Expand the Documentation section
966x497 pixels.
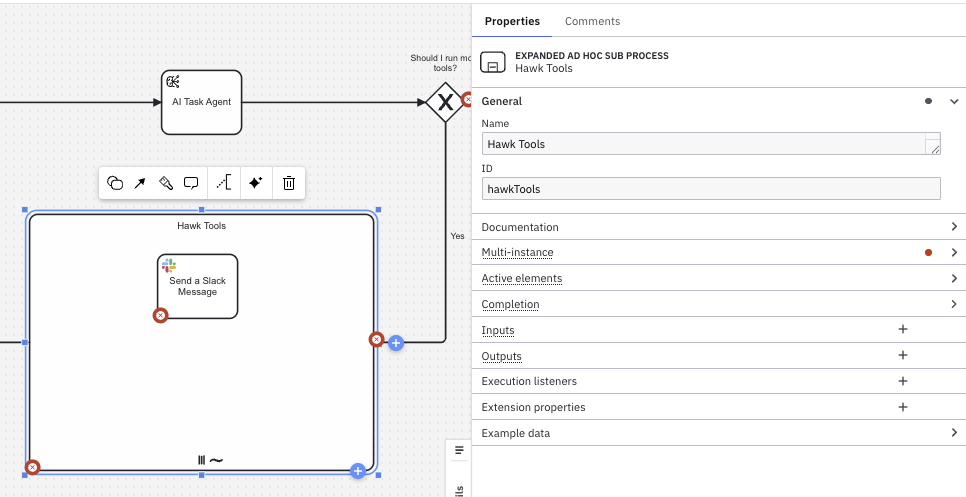coord(954,227)
